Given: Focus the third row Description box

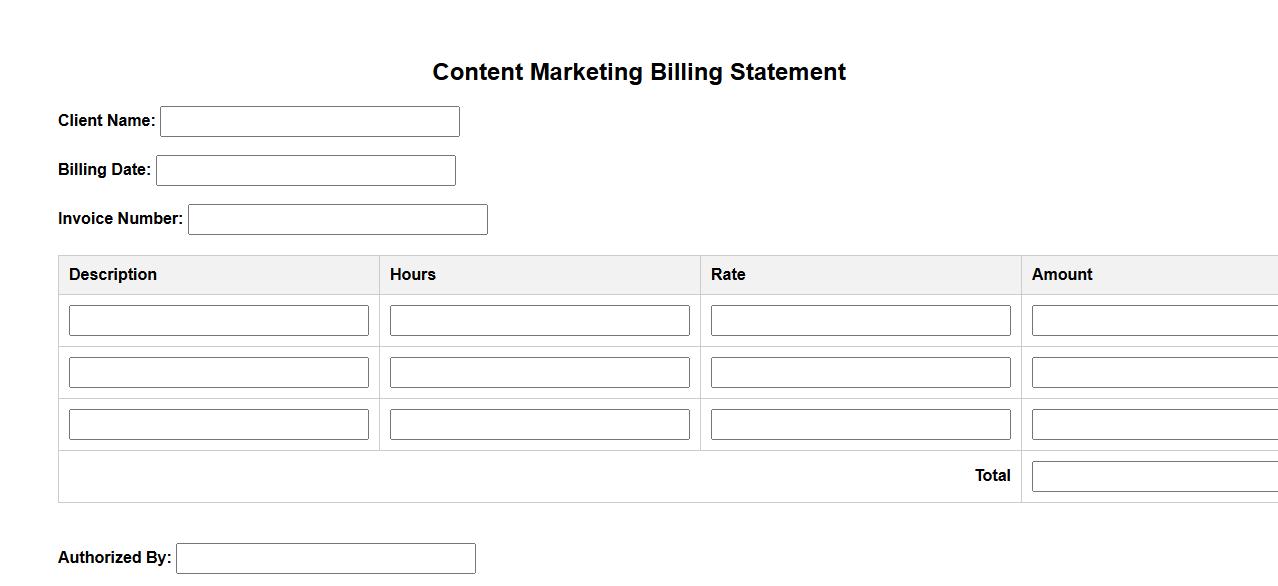Looking at the screenshot, I should tap(219, 424).
